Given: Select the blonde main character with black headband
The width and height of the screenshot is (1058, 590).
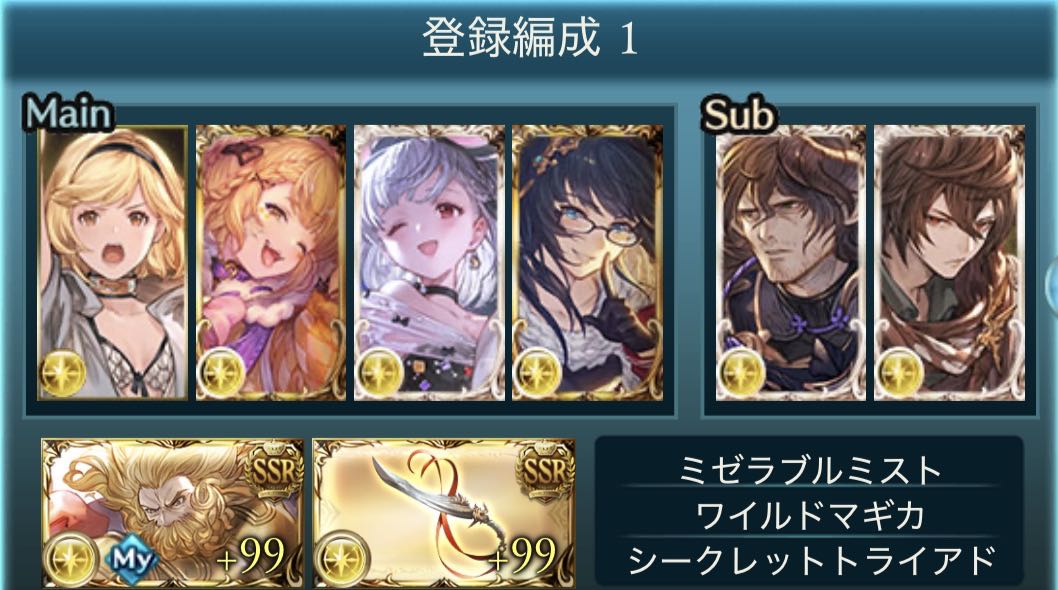Looking at the screenshot, I should (x=113, y=263).
